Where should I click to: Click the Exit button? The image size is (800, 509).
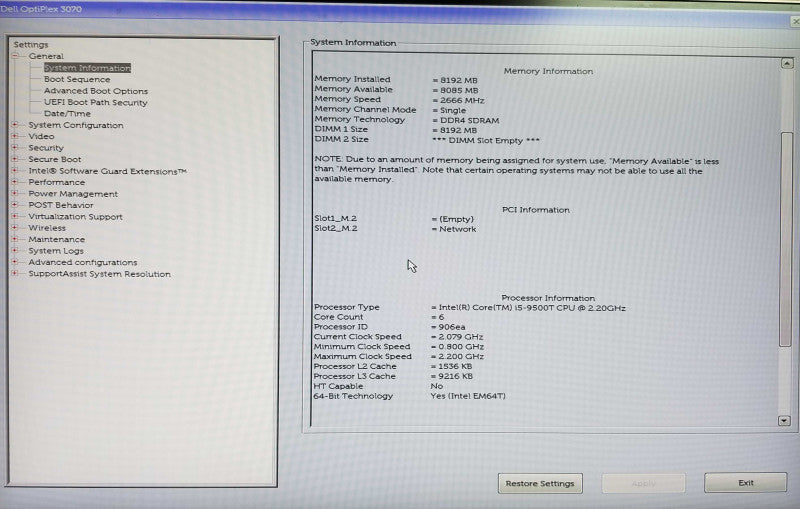tap(745, 482)
